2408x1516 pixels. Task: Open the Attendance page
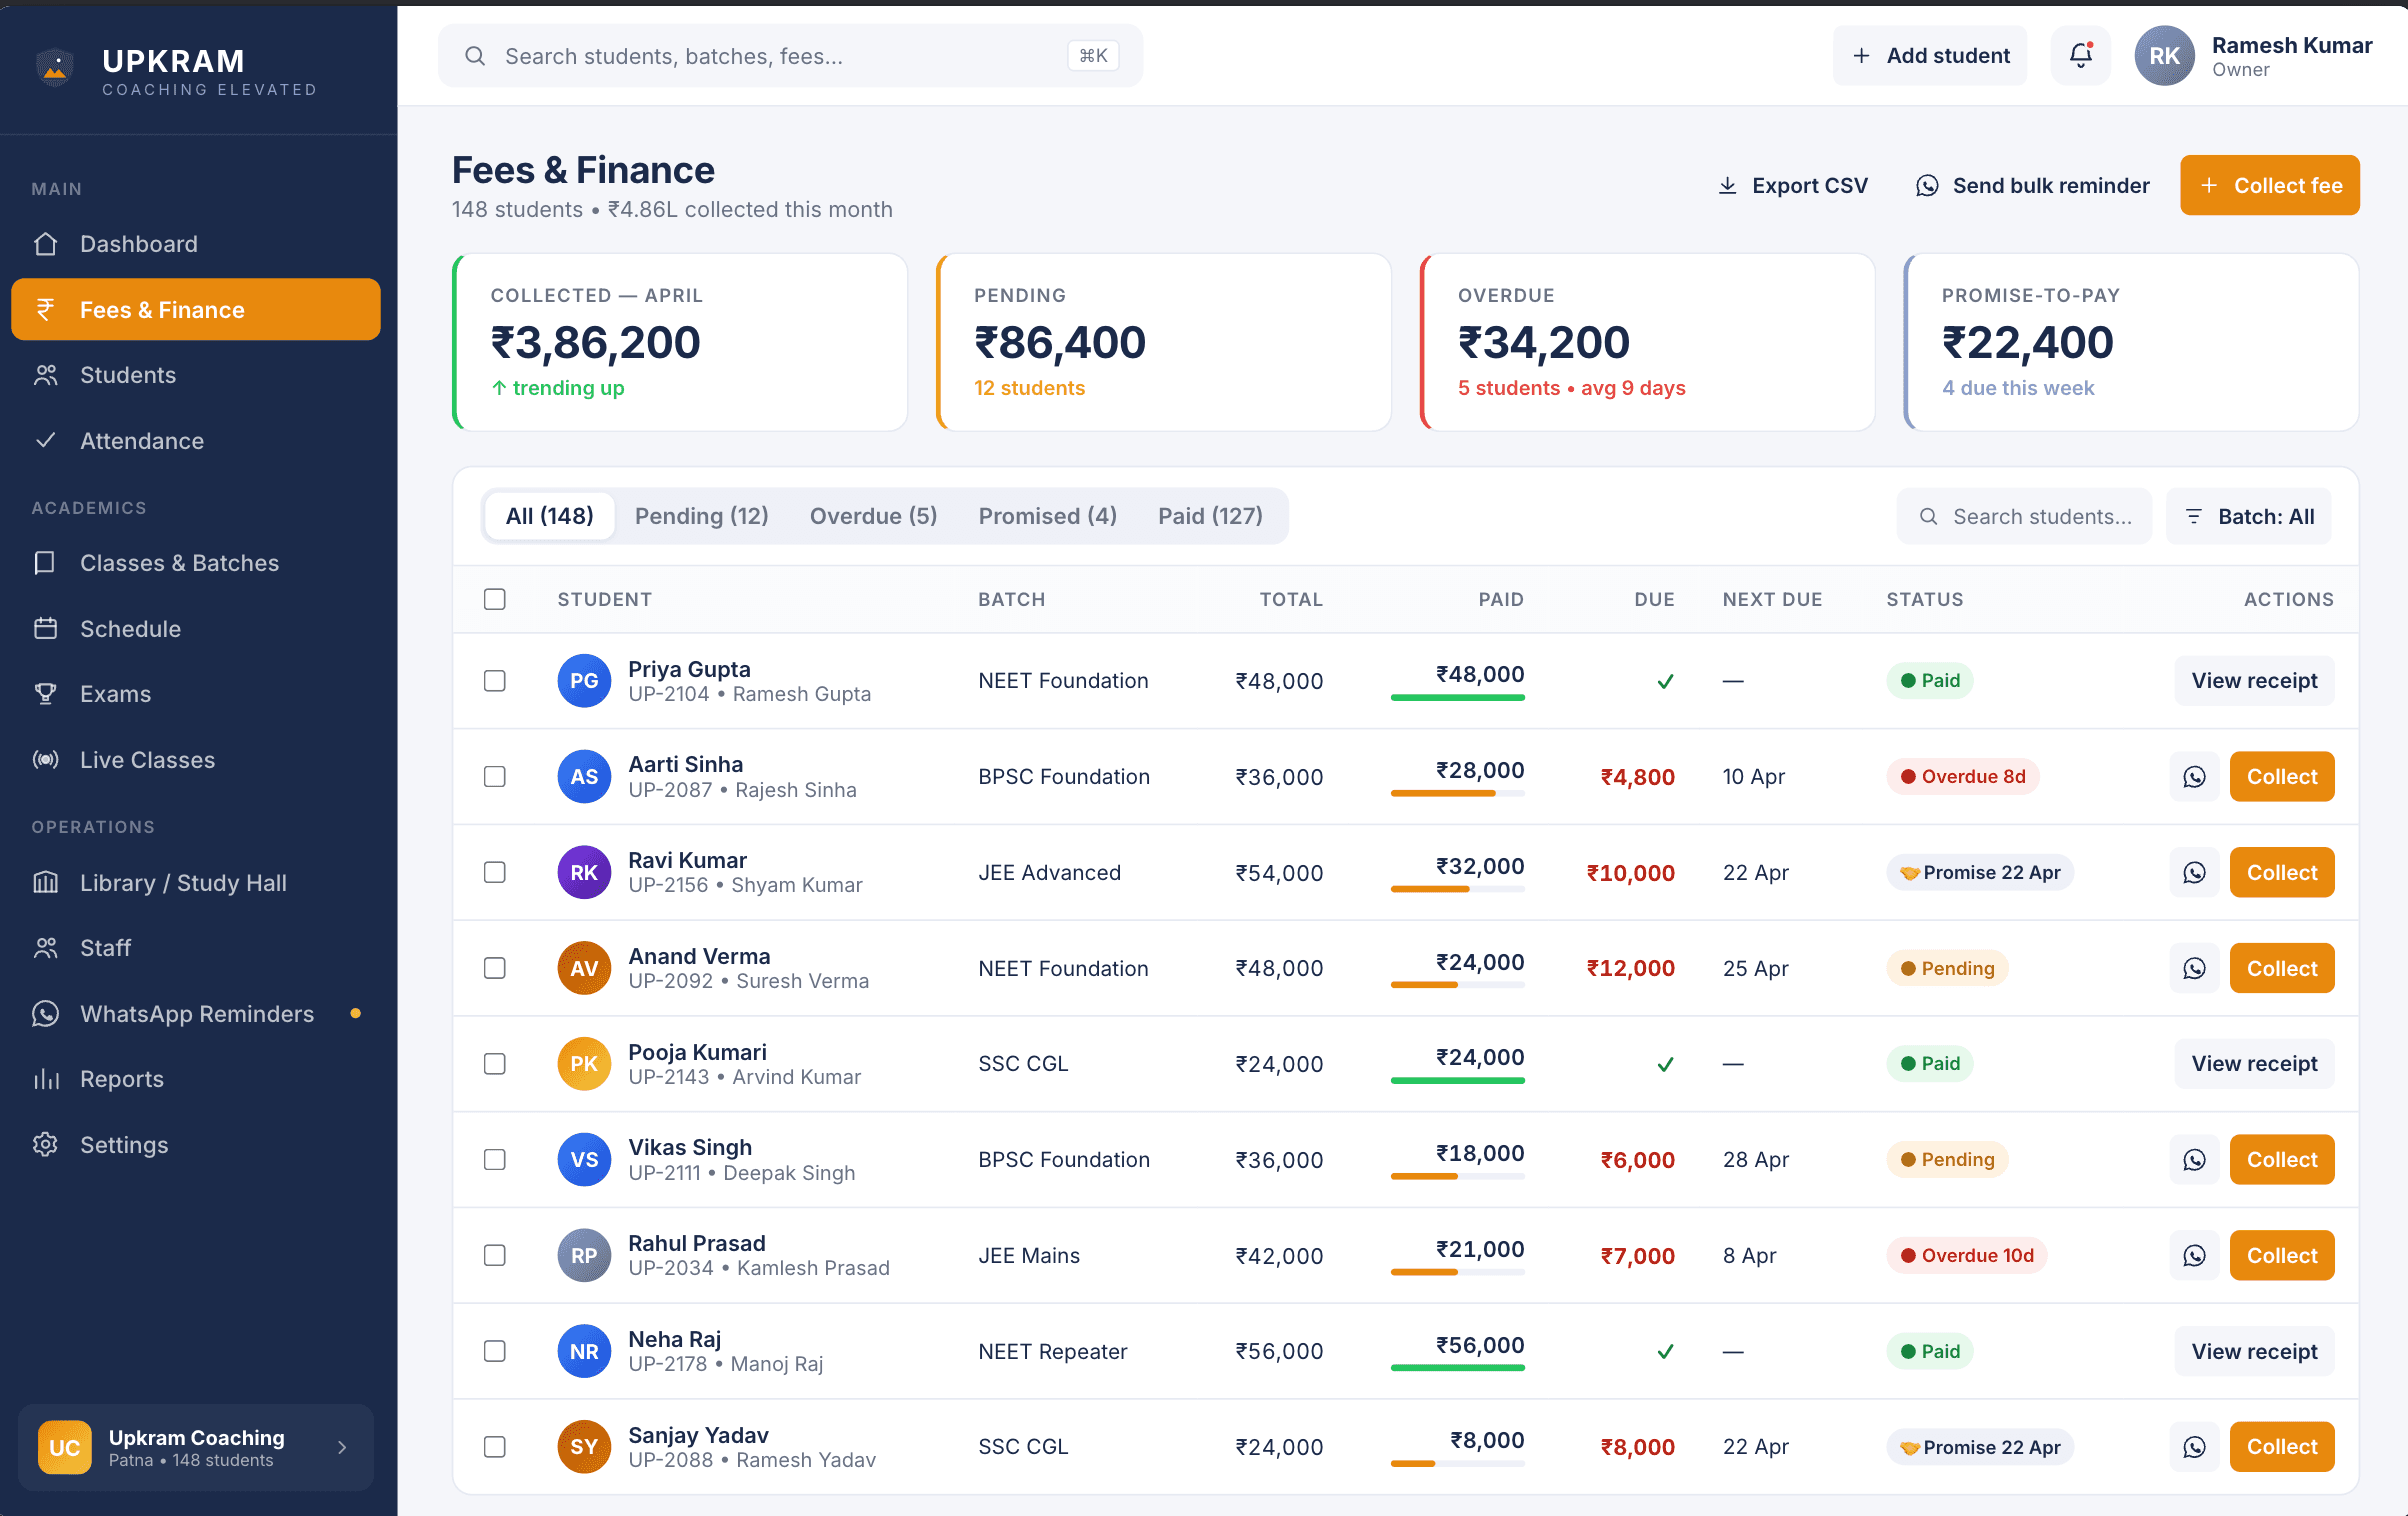(x=143, y=440)
